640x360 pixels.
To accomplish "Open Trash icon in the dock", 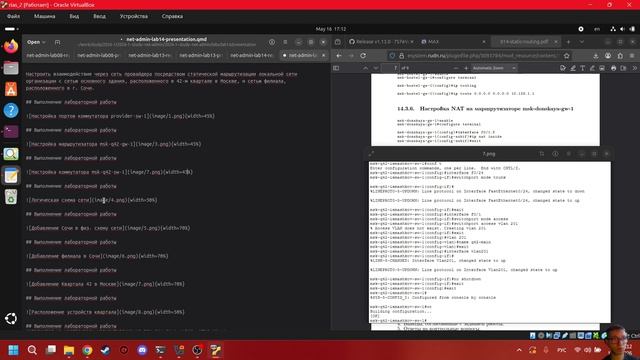I will pos(11,197).
